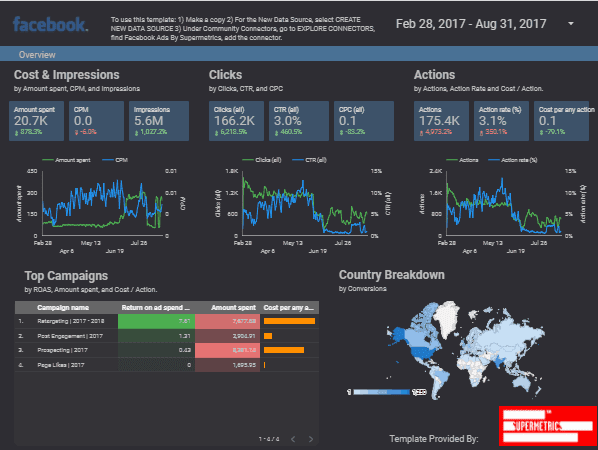
Task: Select the Page Likes | 2017 campaign row
Action: coord(167,365)
